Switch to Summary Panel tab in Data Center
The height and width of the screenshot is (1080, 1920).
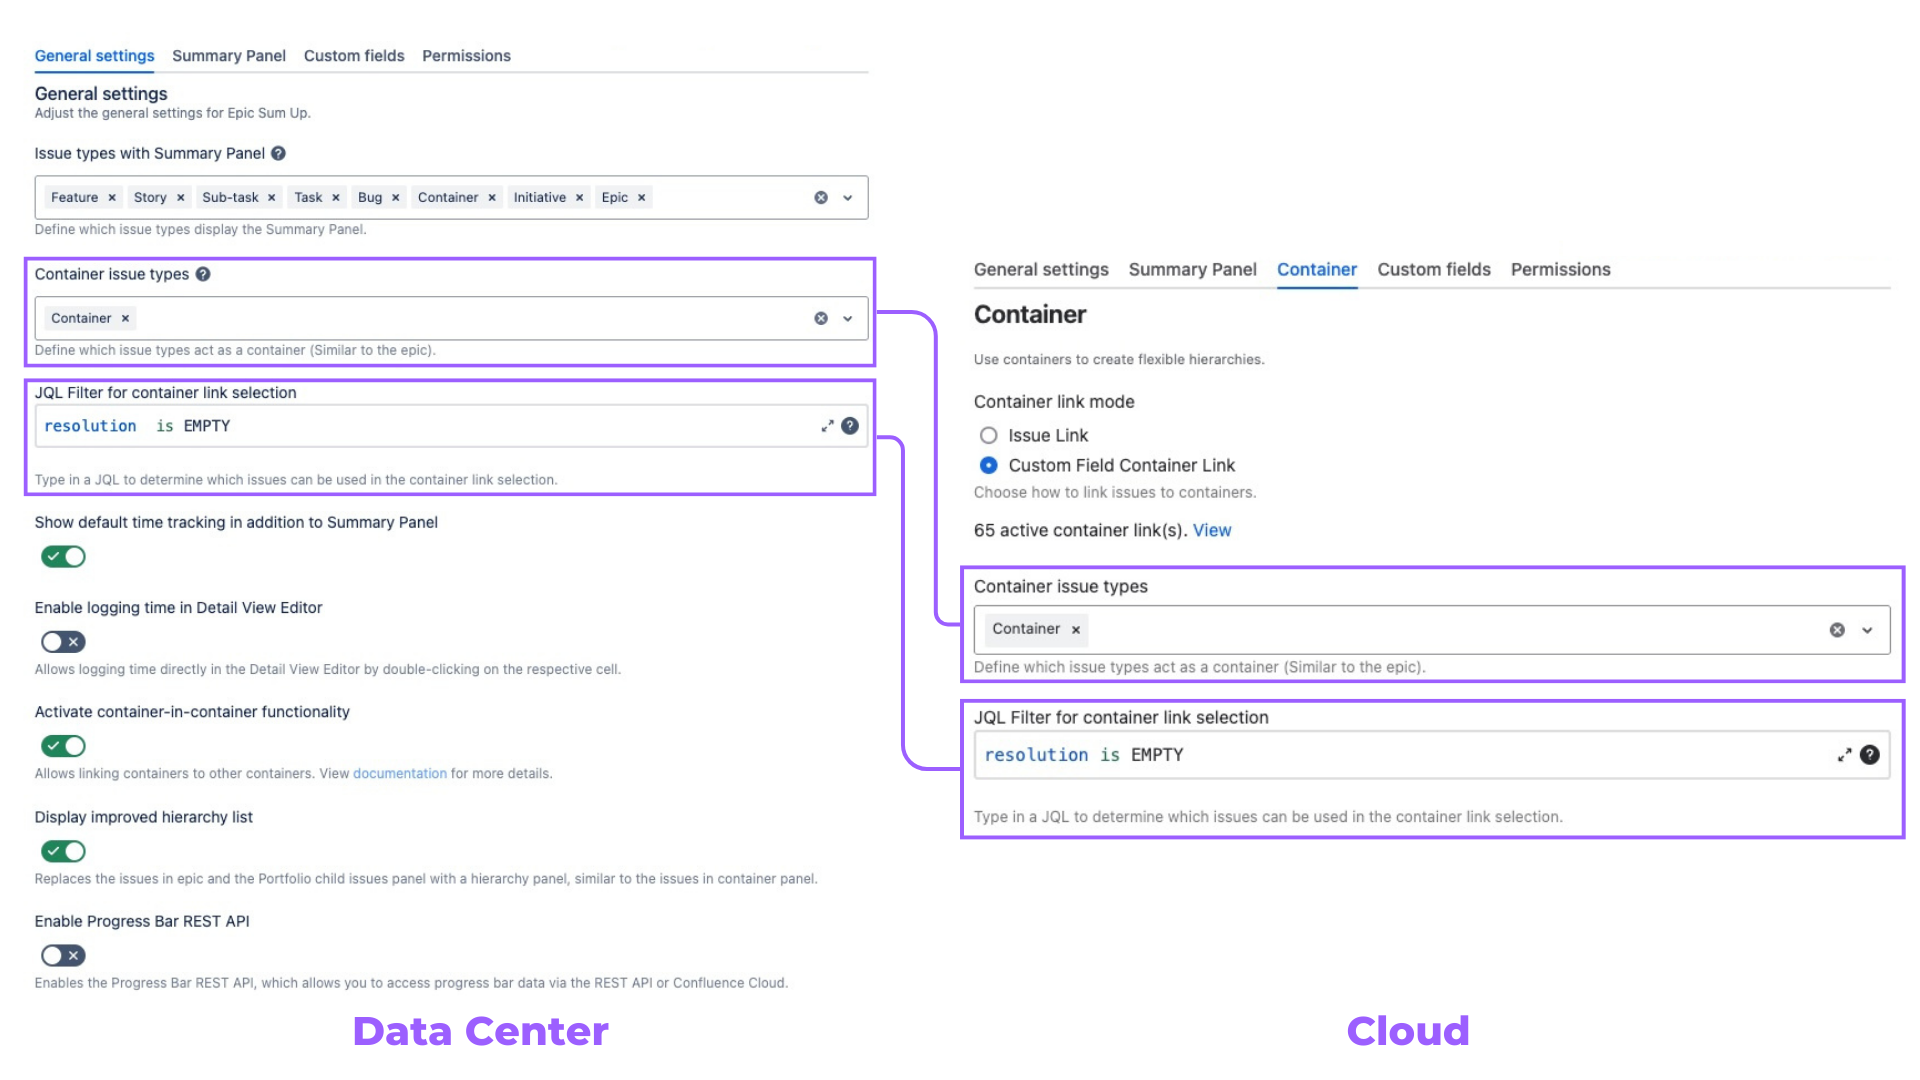click(228, 56)
